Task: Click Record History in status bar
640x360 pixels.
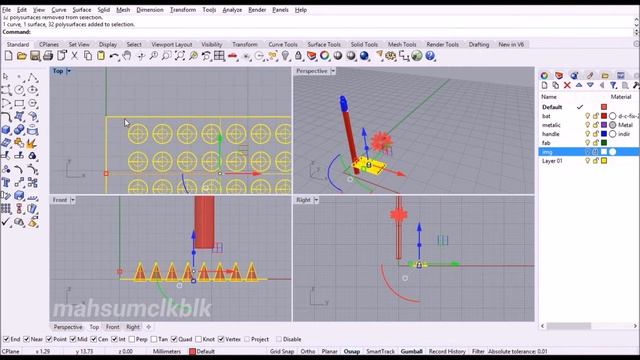Action: pos(447,351)
